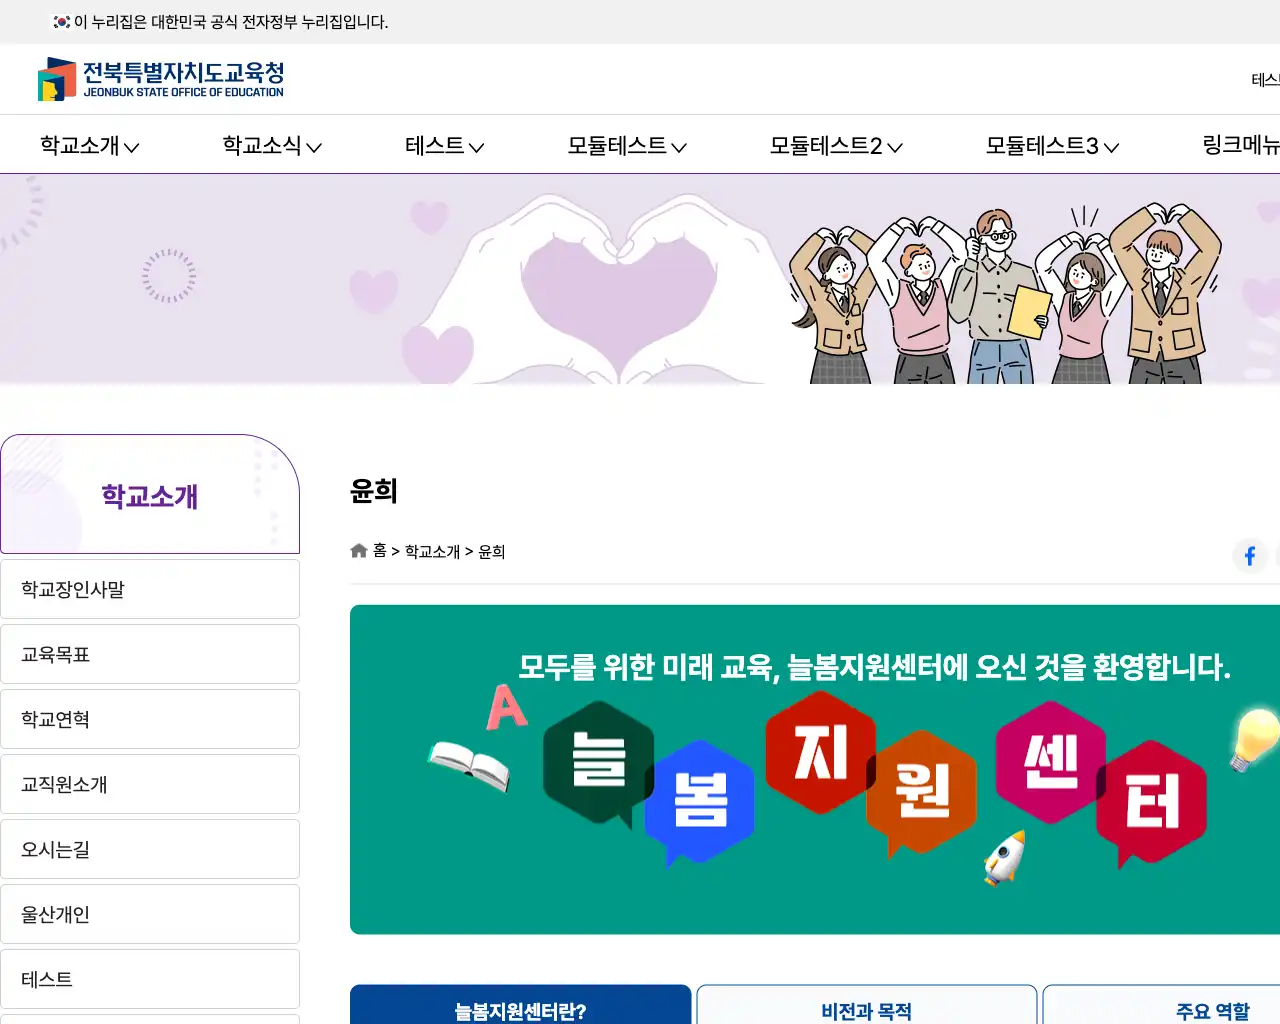Open the 모듈테스트2 dropdown chevron
This screenshot has height=1024, width=1280.
(x=838, y=144)
